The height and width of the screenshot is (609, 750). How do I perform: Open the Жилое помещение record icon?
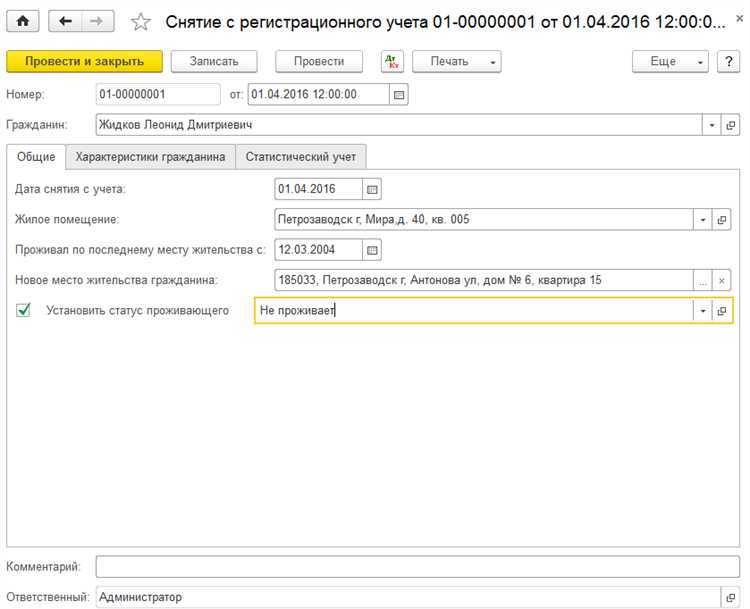tap(721, 220)
